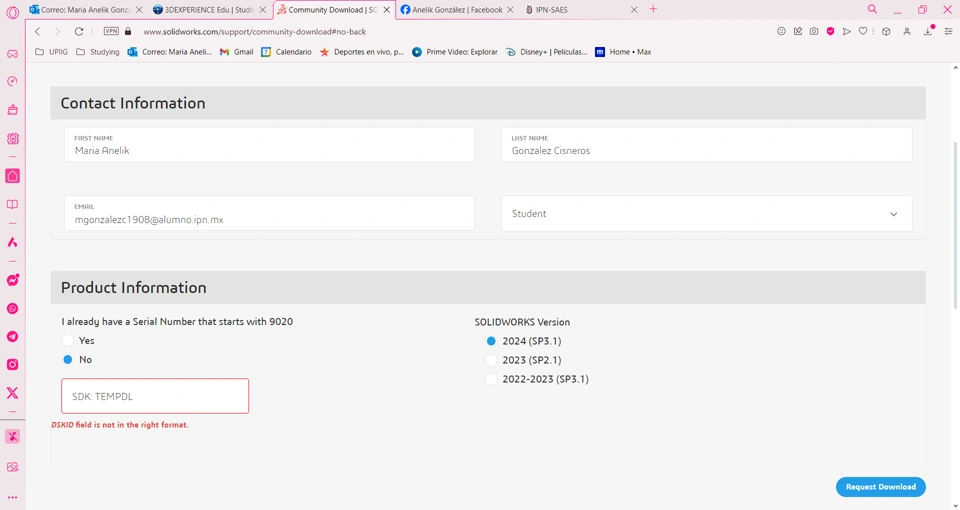Take a snapshot with camera icon
960x510 pixels.
pyautogui.click(x=814, y=31)
